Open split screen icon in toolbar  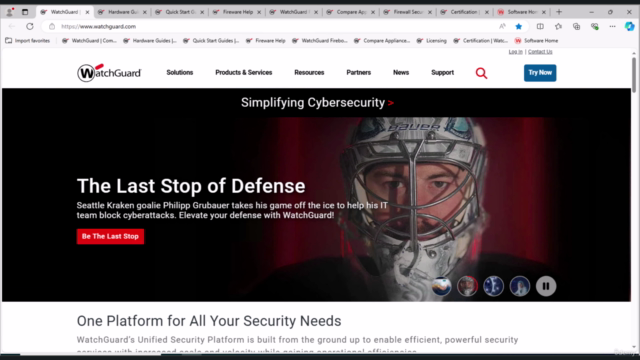pos(540,27)
